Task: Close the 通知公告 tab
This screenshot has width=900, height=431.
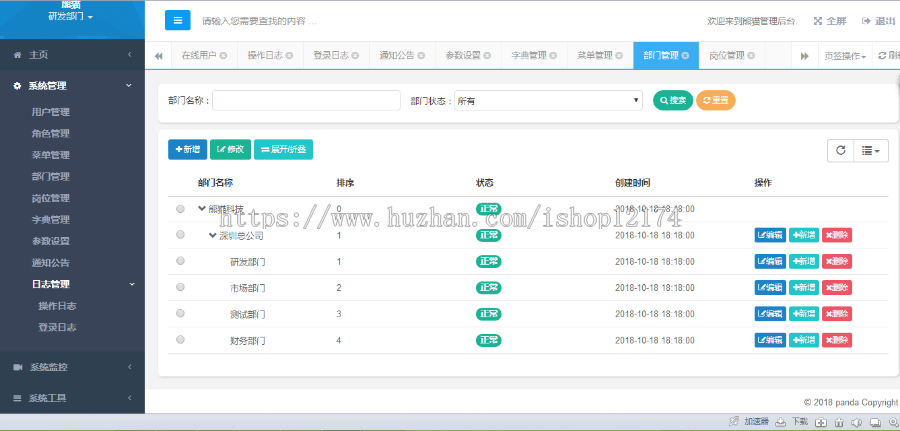Action: tap(421, 56)
